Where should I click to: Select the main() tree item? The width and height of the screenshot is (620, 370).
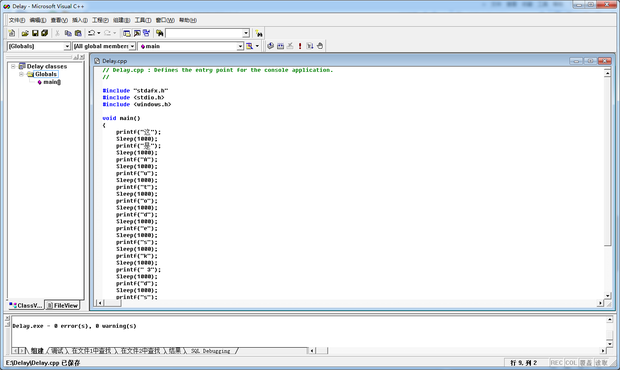coord(52,82)
